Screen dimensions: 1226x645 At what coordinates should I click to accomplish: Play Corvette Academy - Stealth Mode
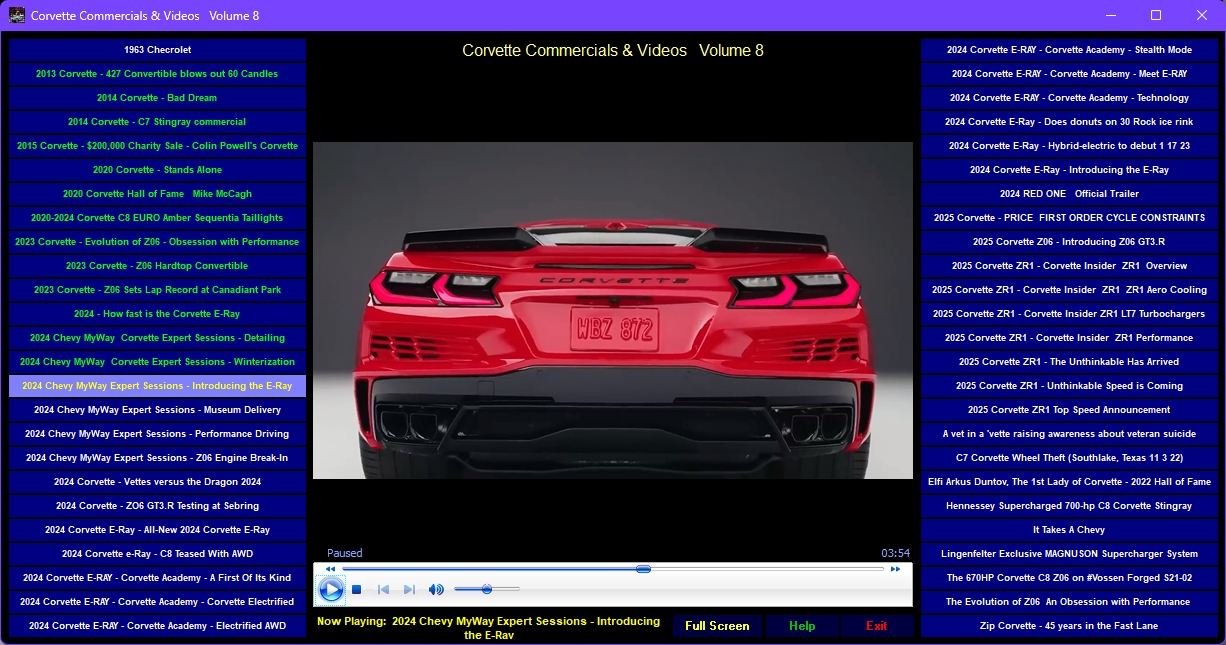[1069, 49]
